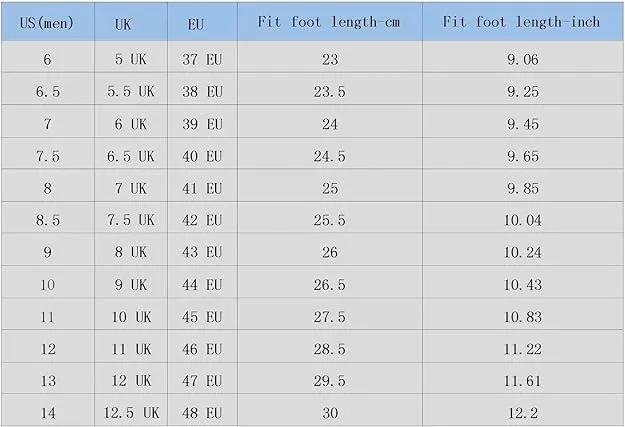Screen dimensions: 625x427
Task: Click the Fit foot length-inch header
Action: point(523,22)
